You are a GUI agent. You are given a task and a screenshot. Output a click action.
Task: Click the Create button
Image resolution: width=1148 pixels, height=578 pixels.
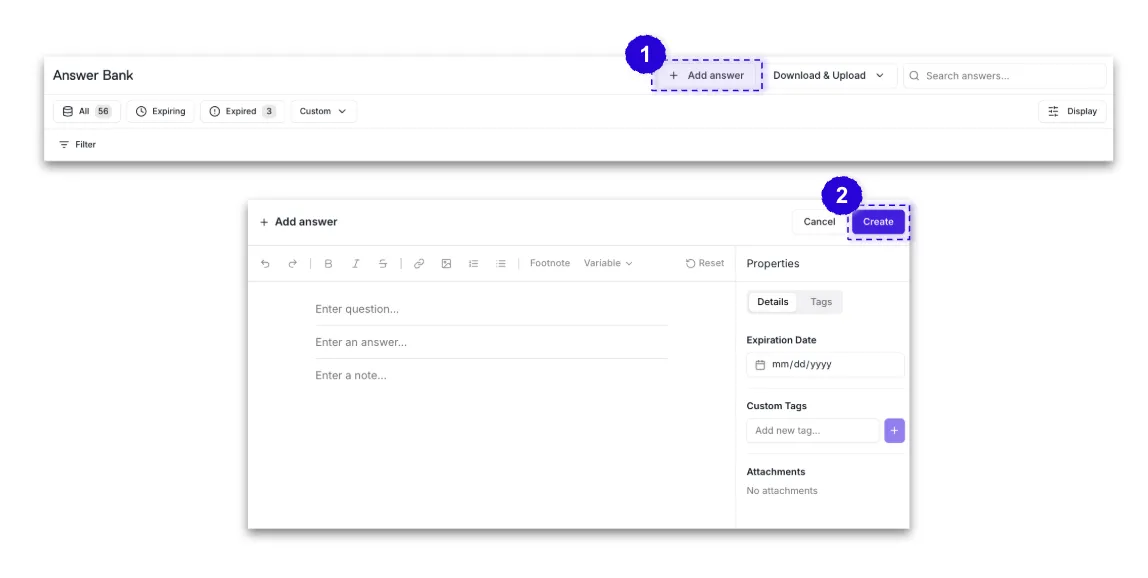tap(878, 222)
